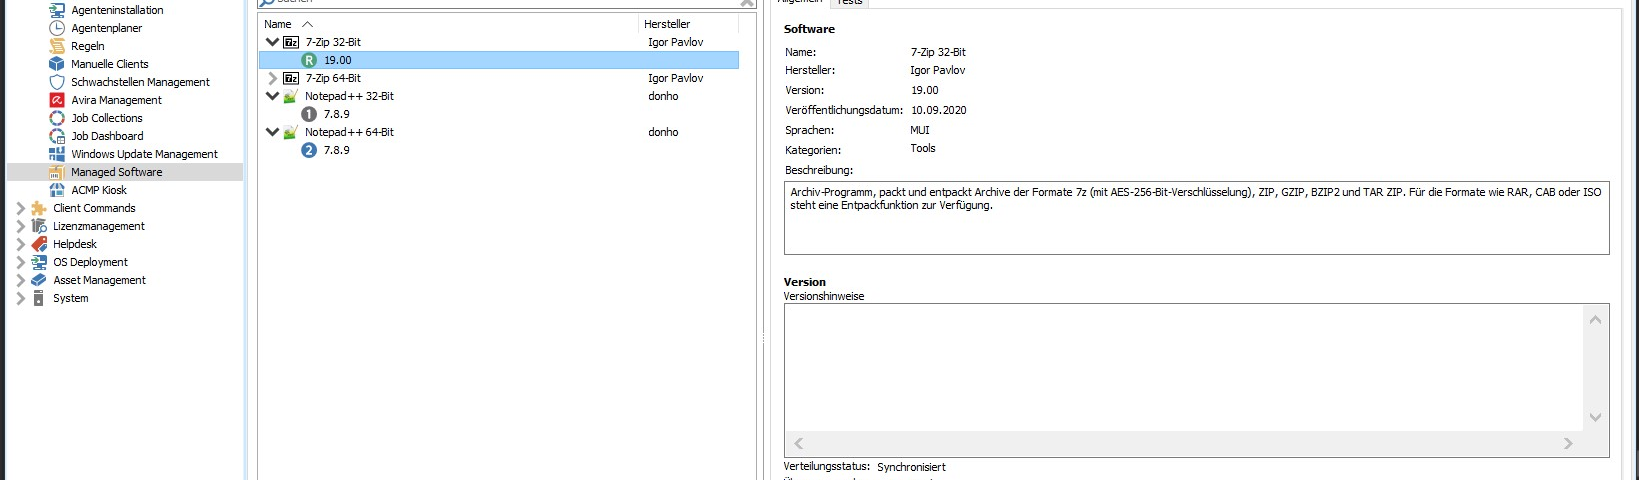The width and height of the screenshot is (1639, 480).
Task: Open the ACMP Kiosk entry
Action: click(x=99, y=190)
